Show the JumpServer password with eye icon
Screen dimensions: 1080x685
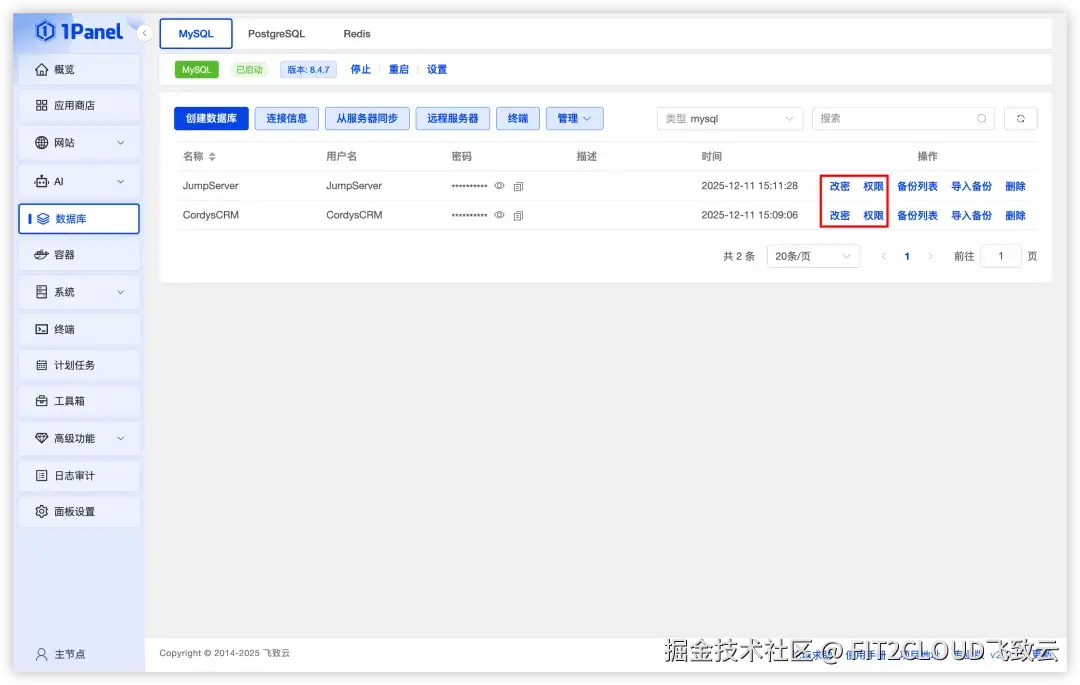click(x=499, y=186)
